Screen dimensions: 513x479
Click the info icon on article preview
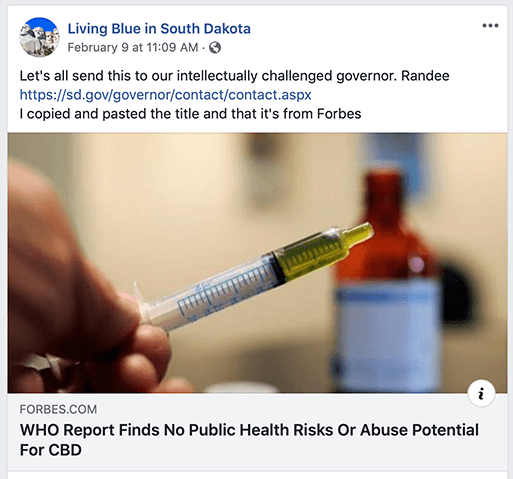(x=481, y=394)
